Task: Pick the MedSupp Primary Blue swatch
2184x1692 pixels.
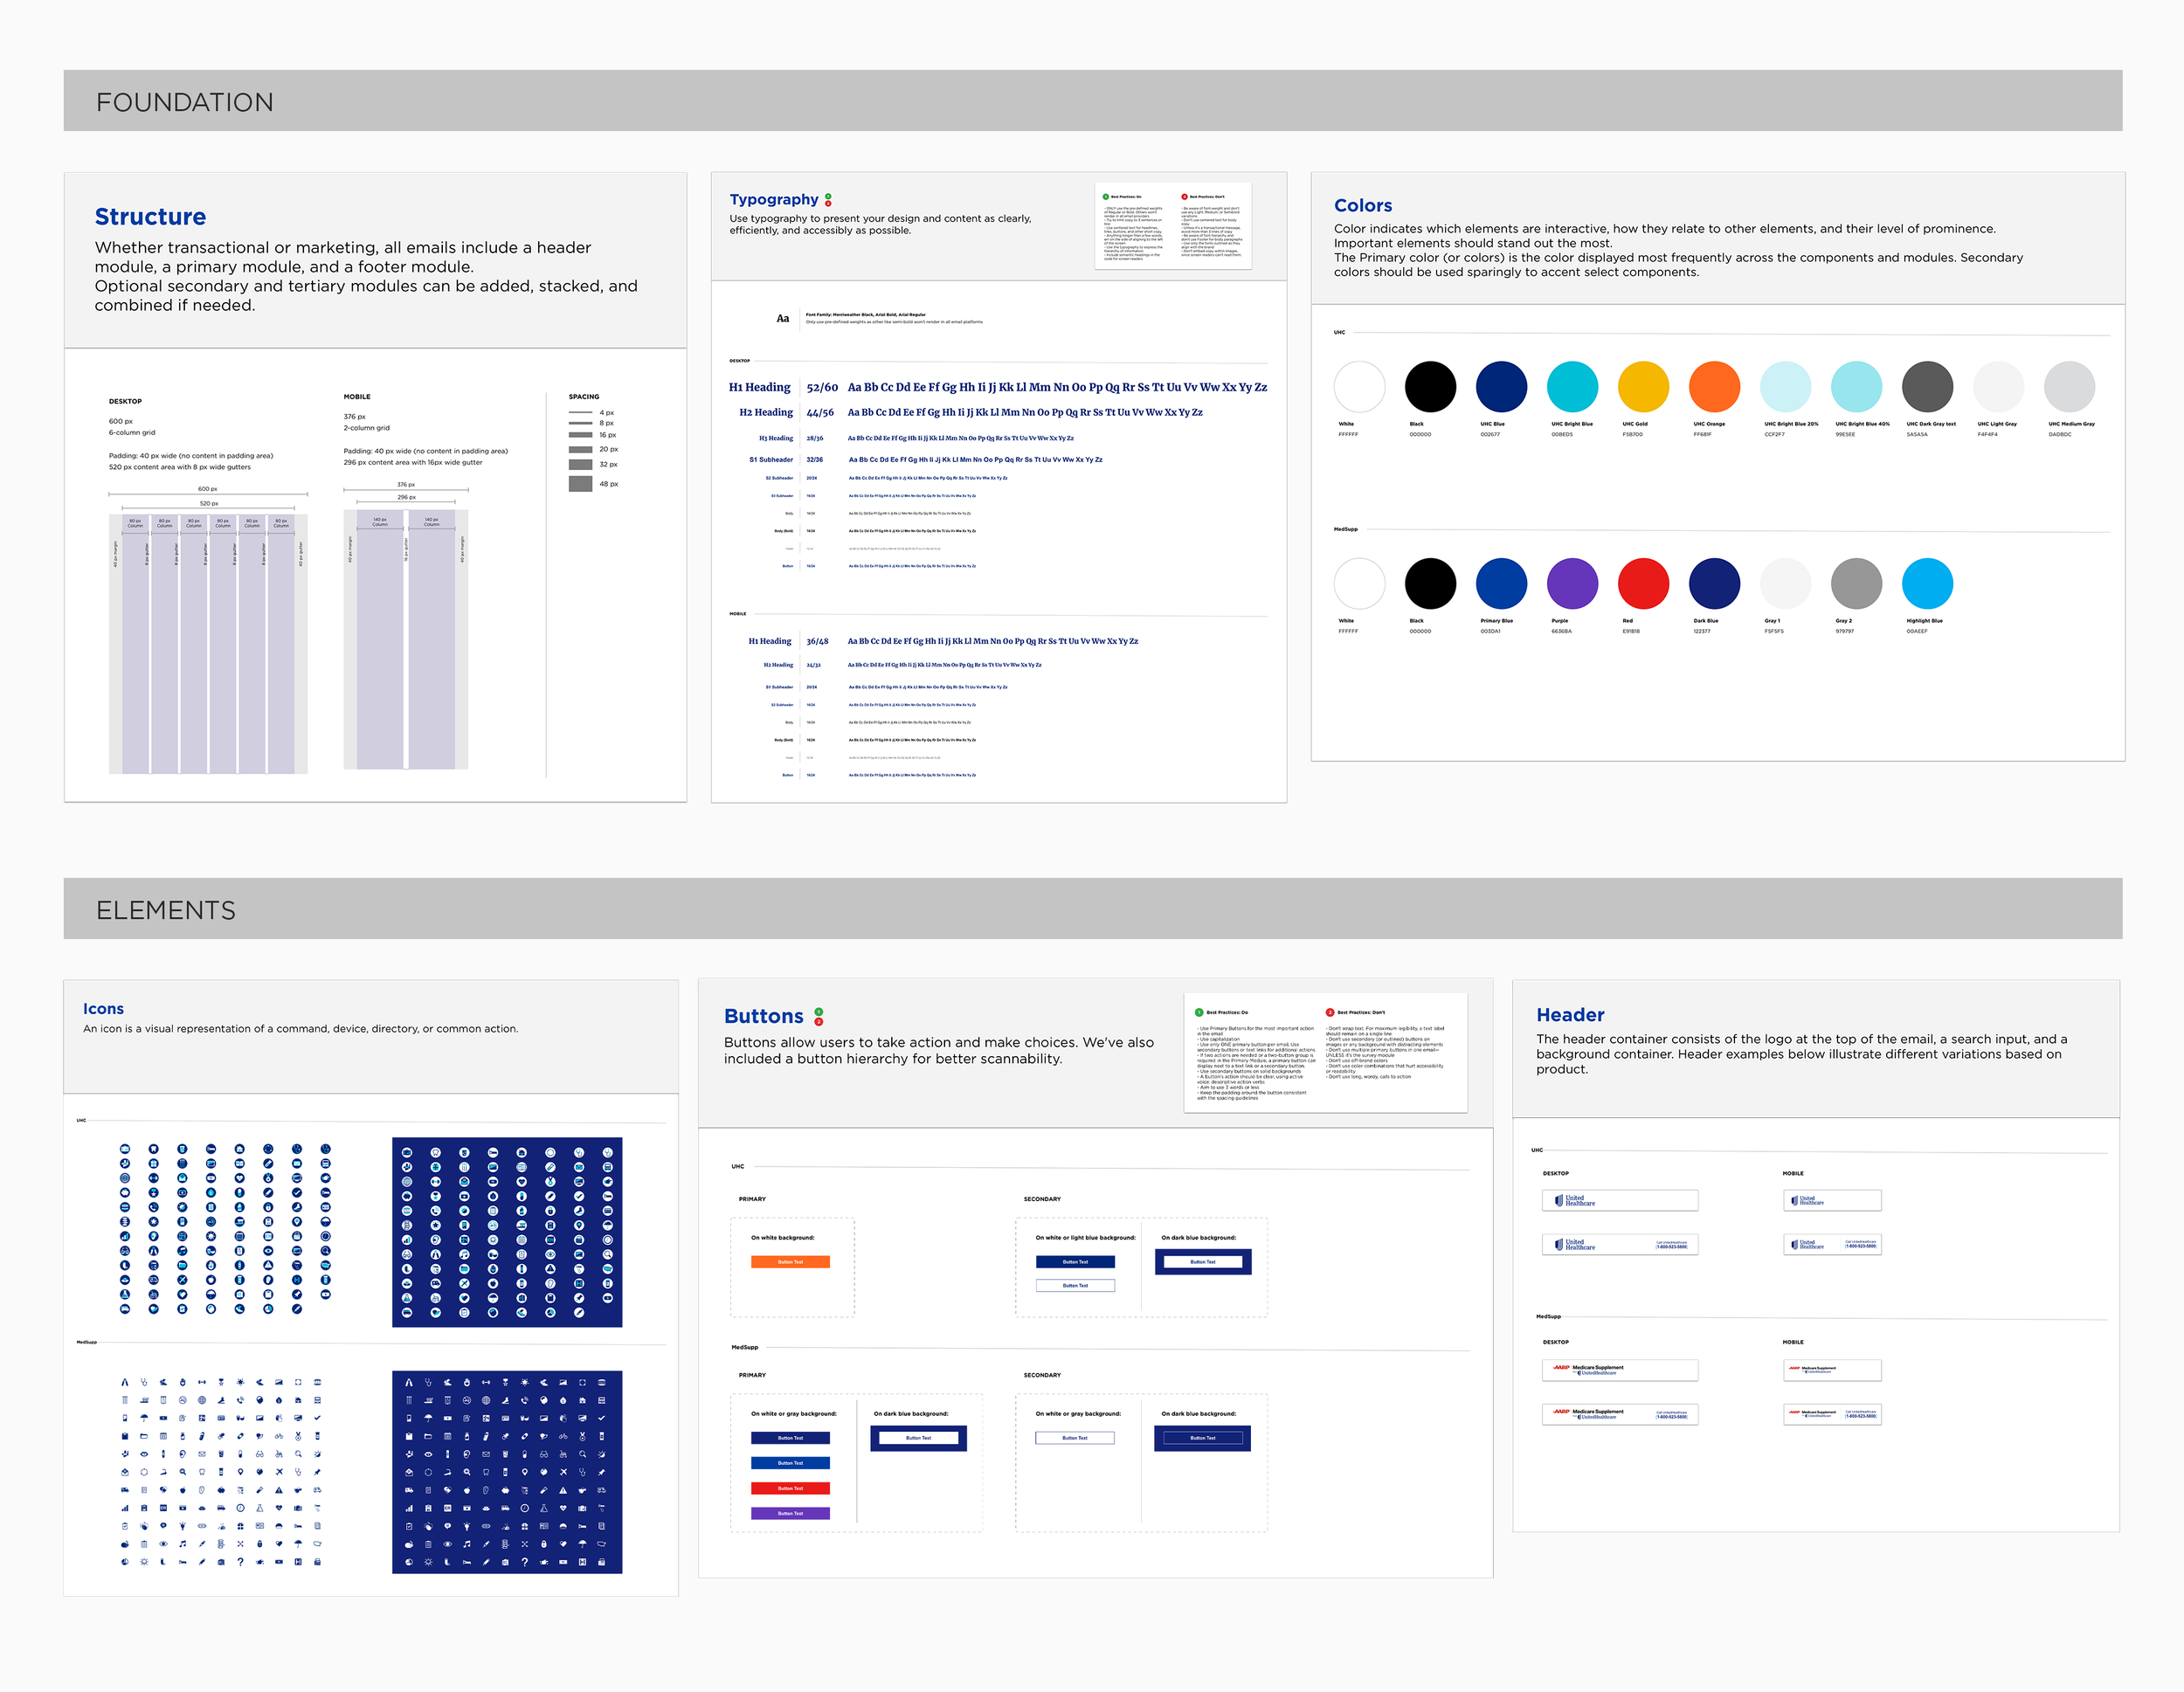Action: [x=1501, y=583]
